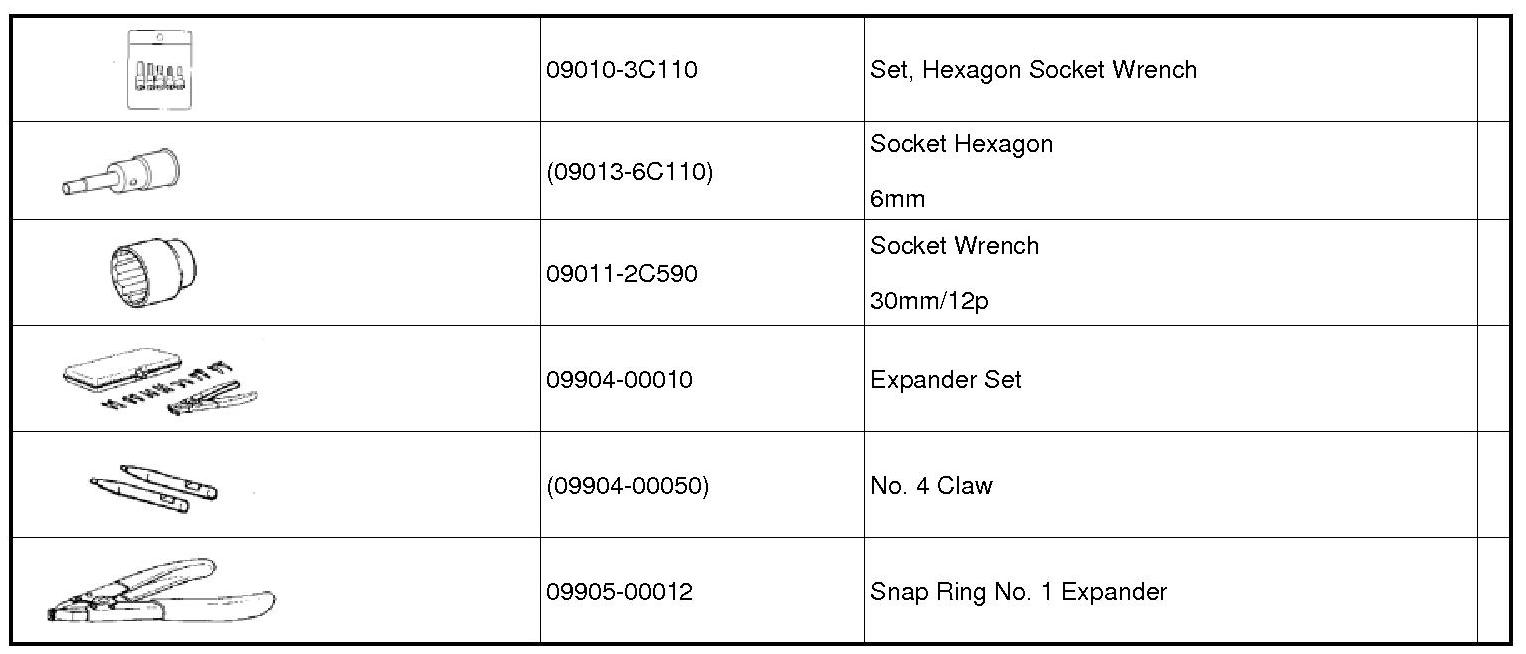This screenshot has height=654, width=1526.
Task: Select part number (09013-6C110)
Action: coord(629,172)
